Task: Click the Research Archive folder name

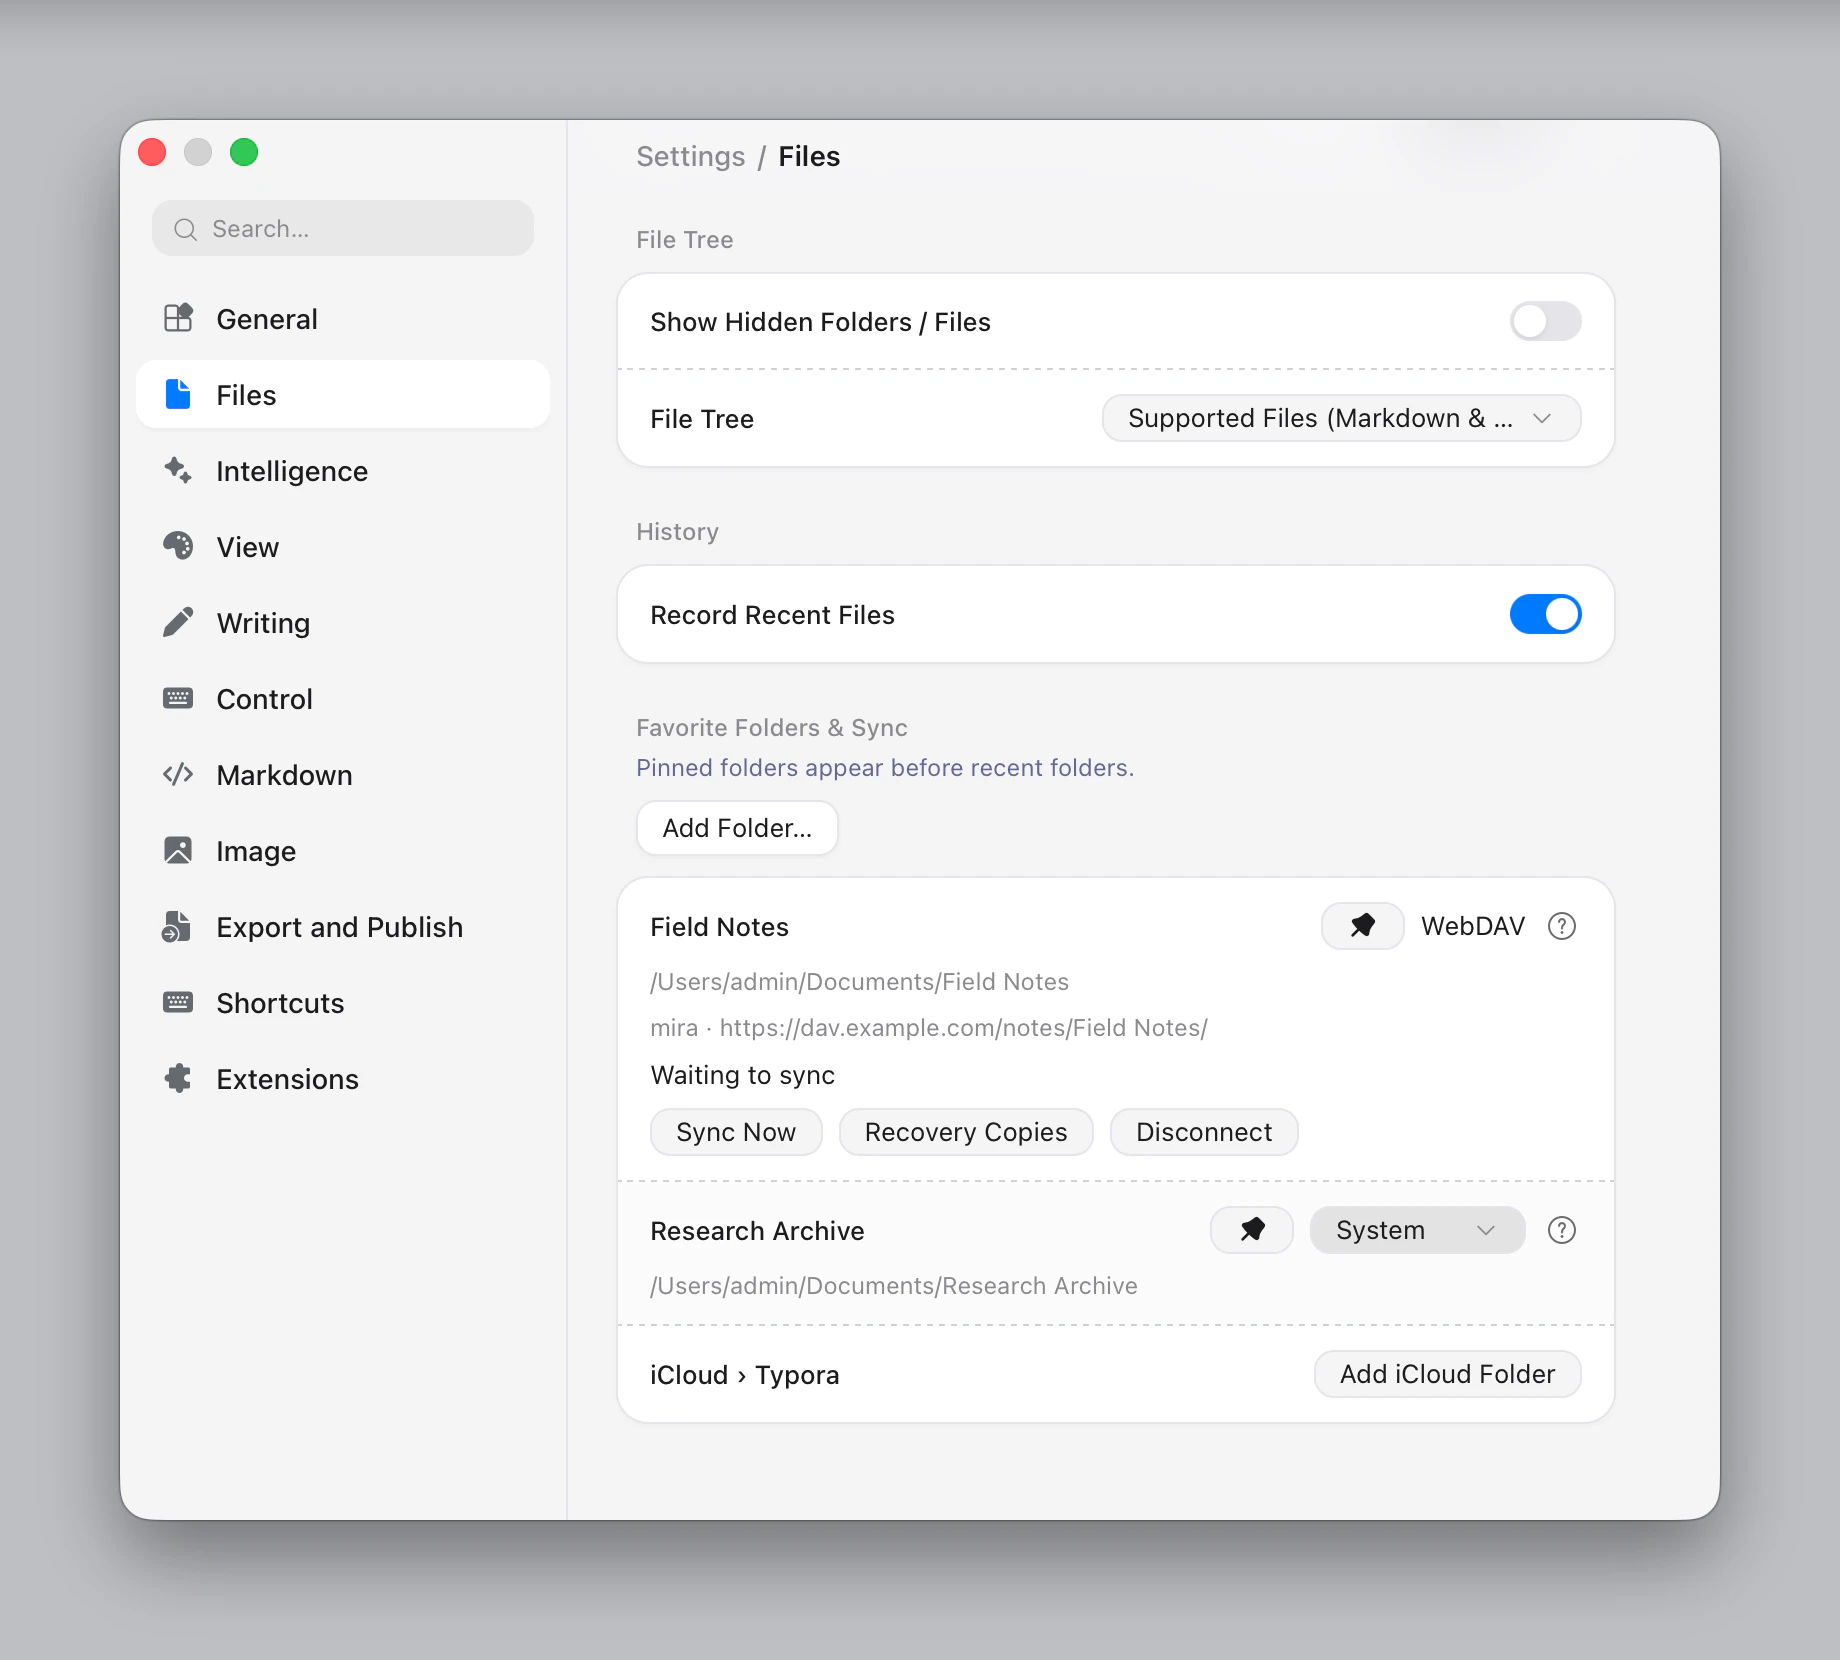Action: (757, 1231)
